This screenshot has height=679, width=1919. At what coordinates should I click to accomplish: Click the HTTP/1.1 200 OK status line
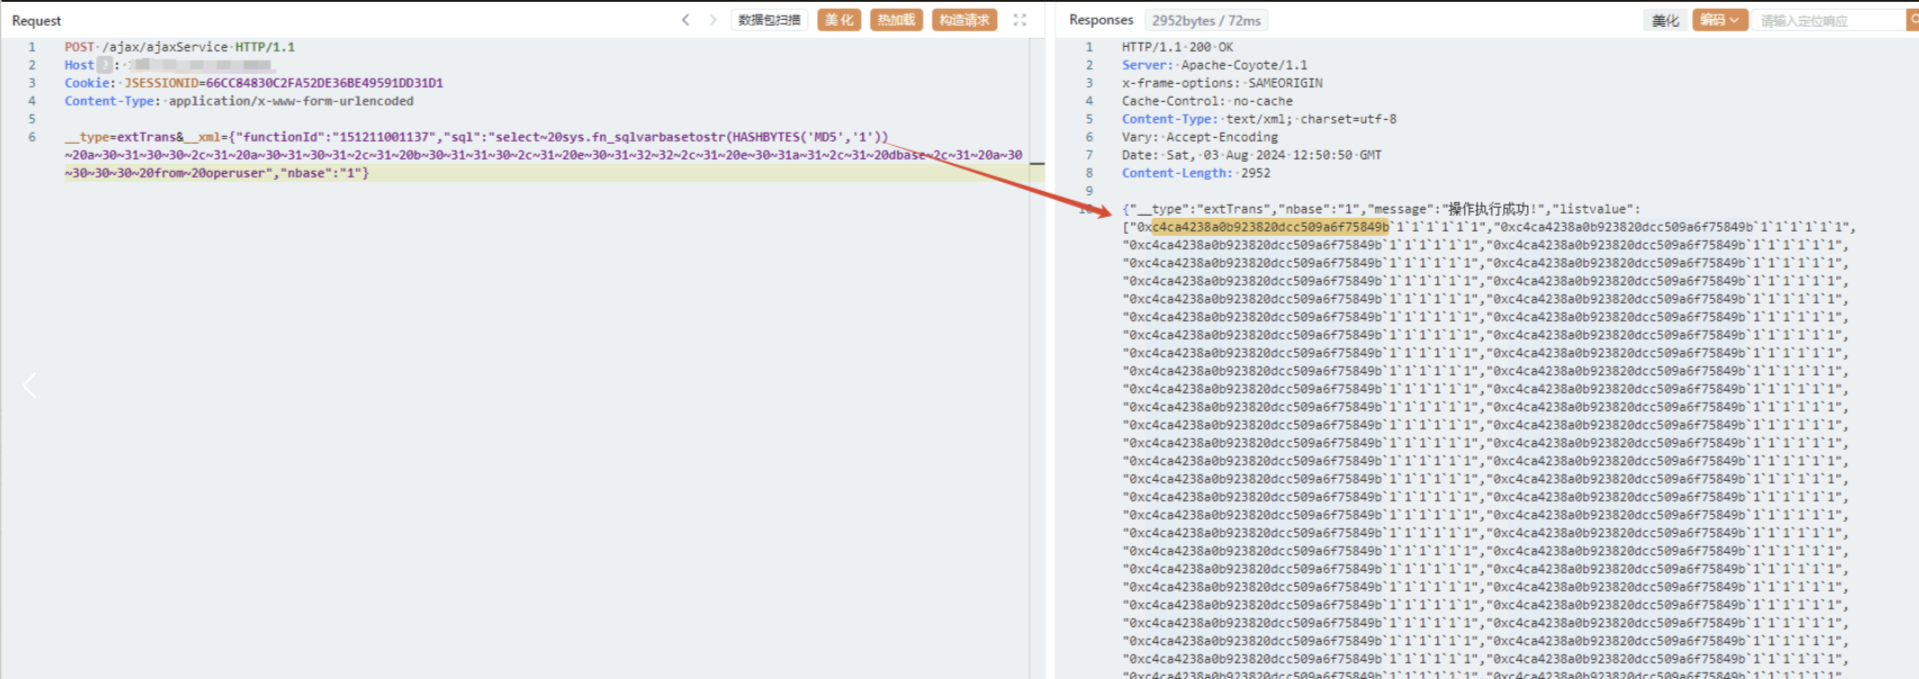[1177, 47]
